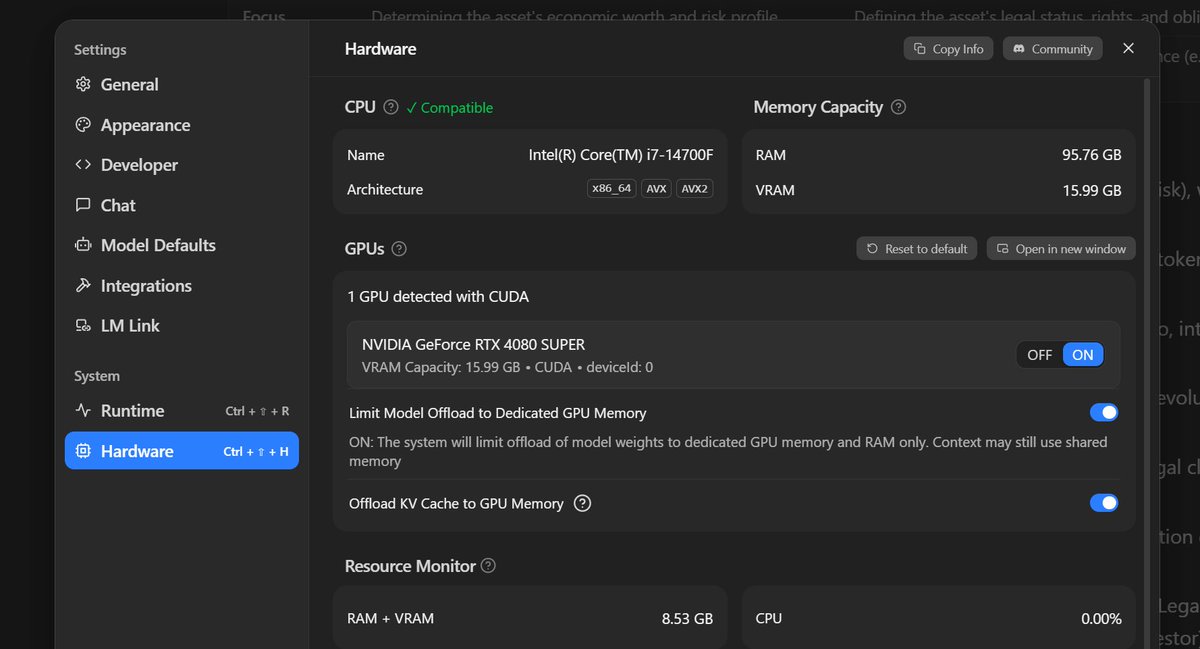
Task: Toggle Limit Model Offload to Dedicated GPU Memory
Action: coord(1104,413)
